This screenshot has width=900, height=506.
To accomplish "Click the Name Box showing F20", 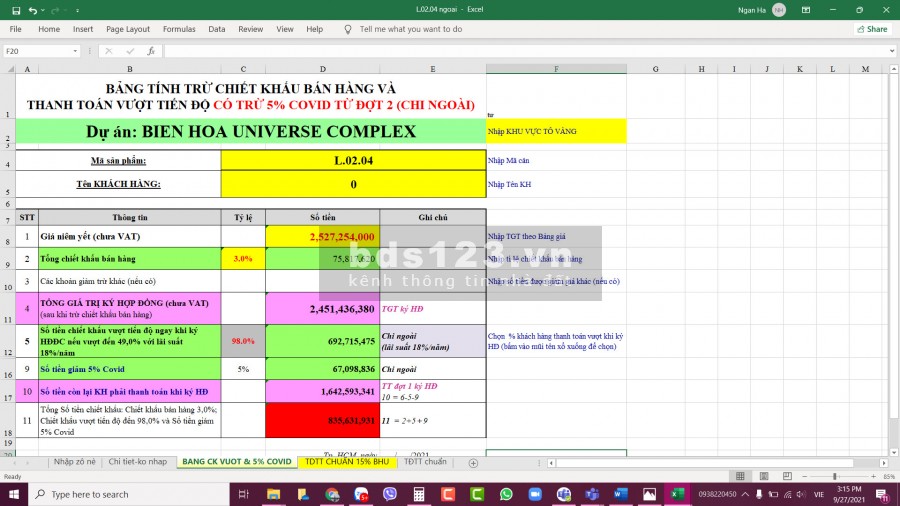I will click(36, 51).
